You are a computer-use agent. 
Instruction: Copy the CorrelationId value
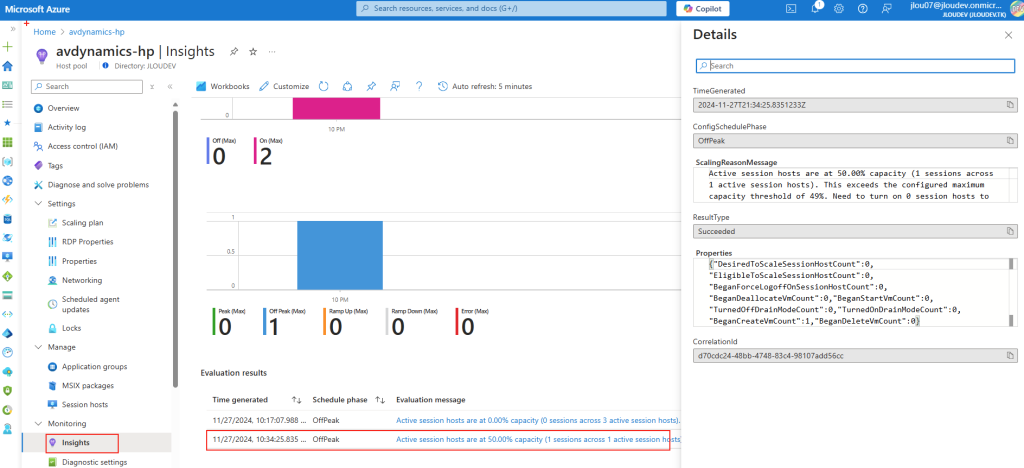[x=1010, y=356]
